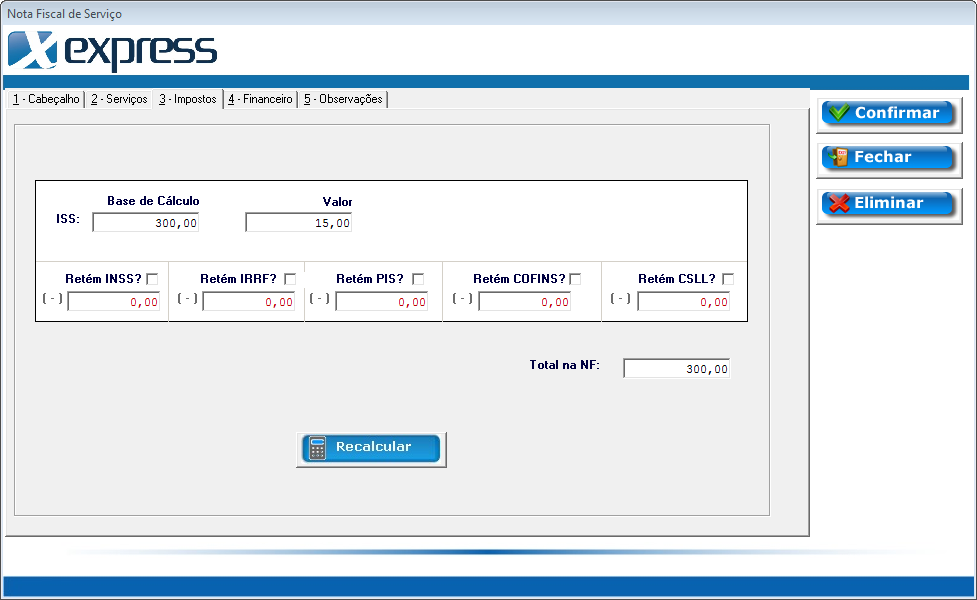Click the door icon on Fechar button
977x600 pixels.
839,157
